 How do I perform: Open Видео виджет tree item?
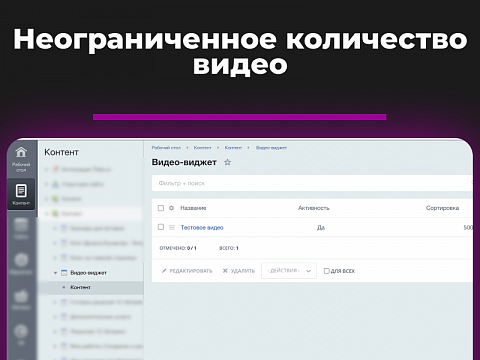pyautogui.click(x=88, y=273)
